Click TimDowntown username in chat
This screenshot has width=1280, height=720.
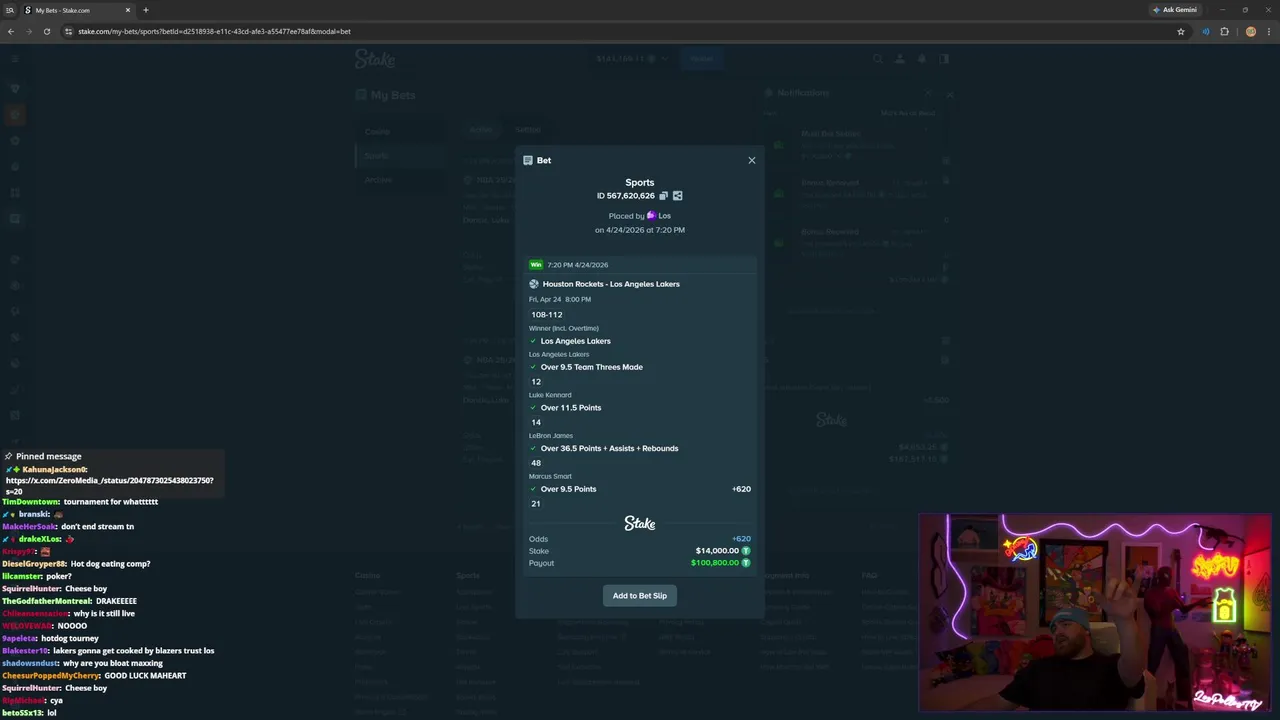pos(30,501)
